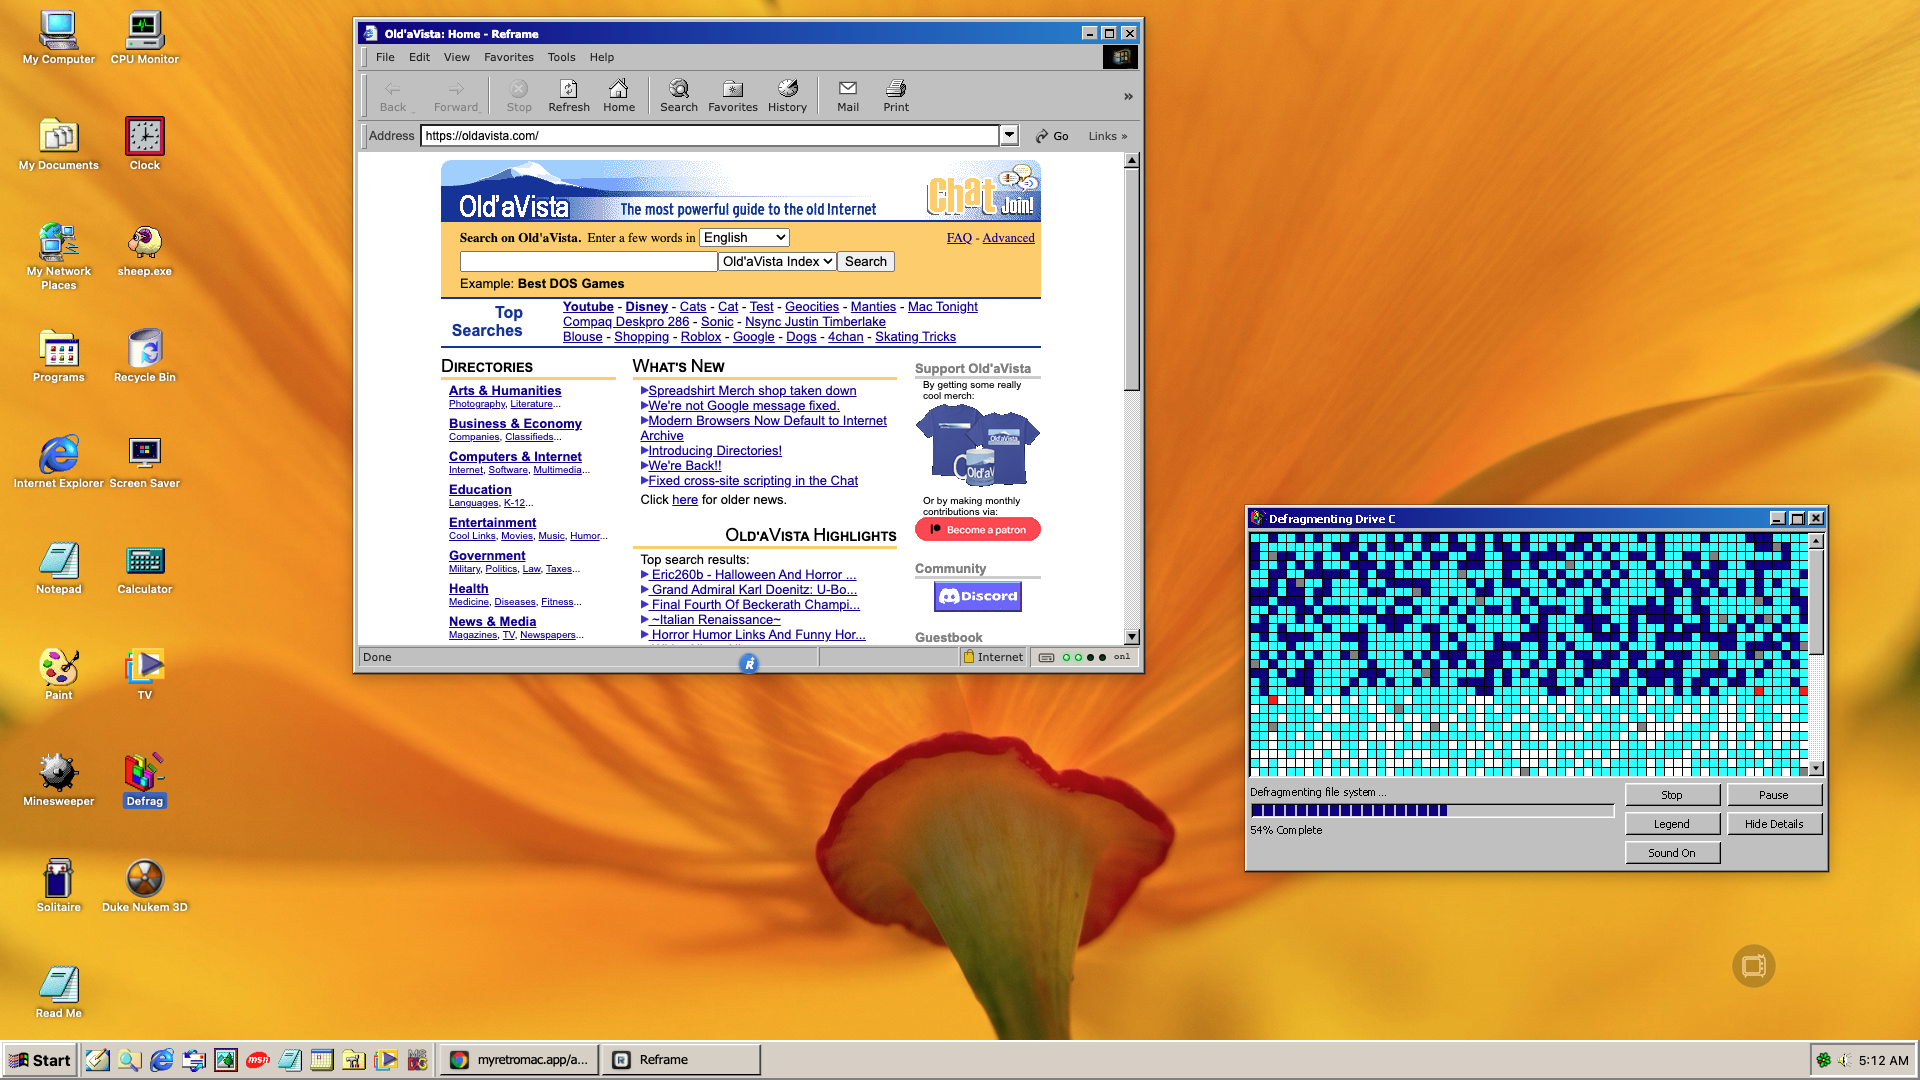Click the Print toolbar button
This screenshot has height=1080, width=1920.
click(x=896, y=96)
